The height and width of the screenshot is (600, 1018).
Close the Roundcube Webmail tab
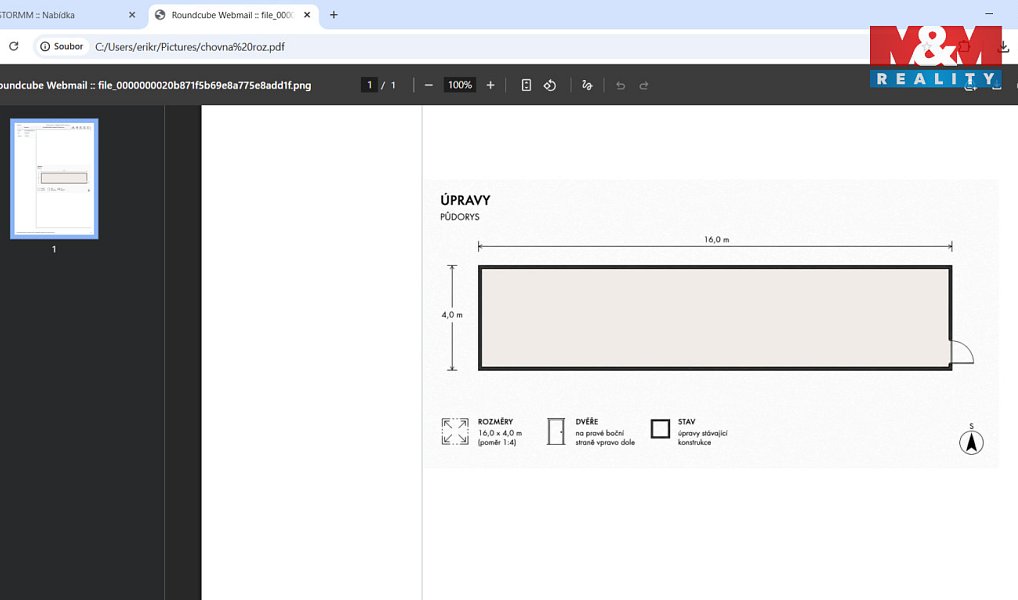(x=307, y=14)
